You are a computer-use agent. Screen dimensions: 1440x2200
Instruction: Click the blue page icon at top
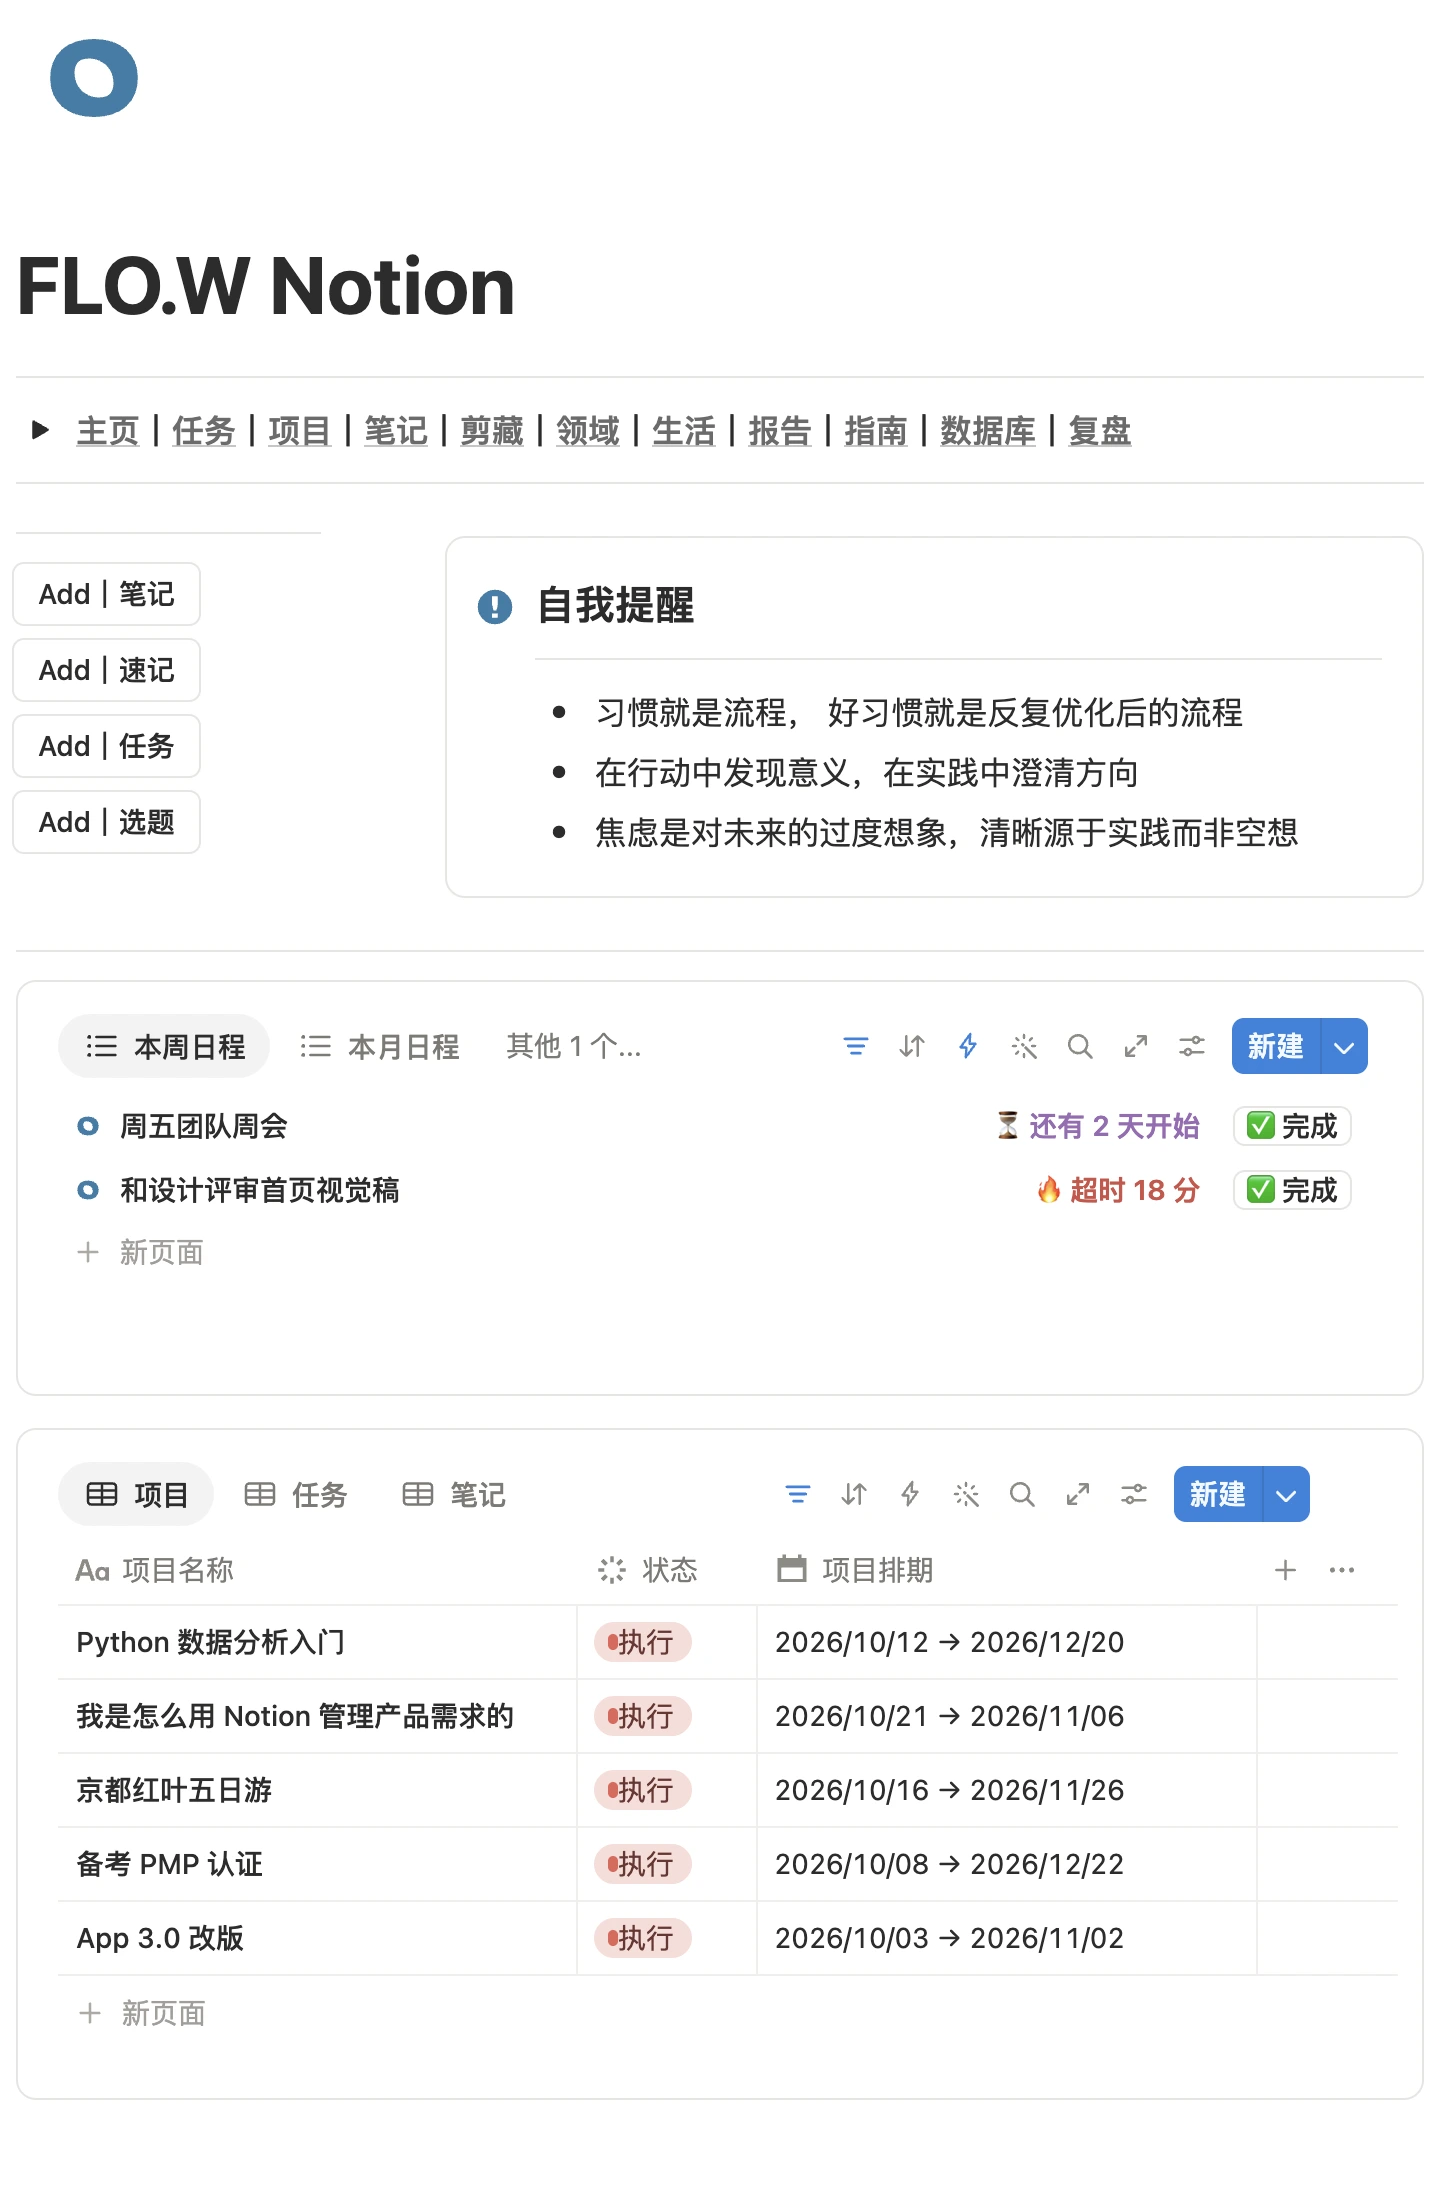pos(94,78)
